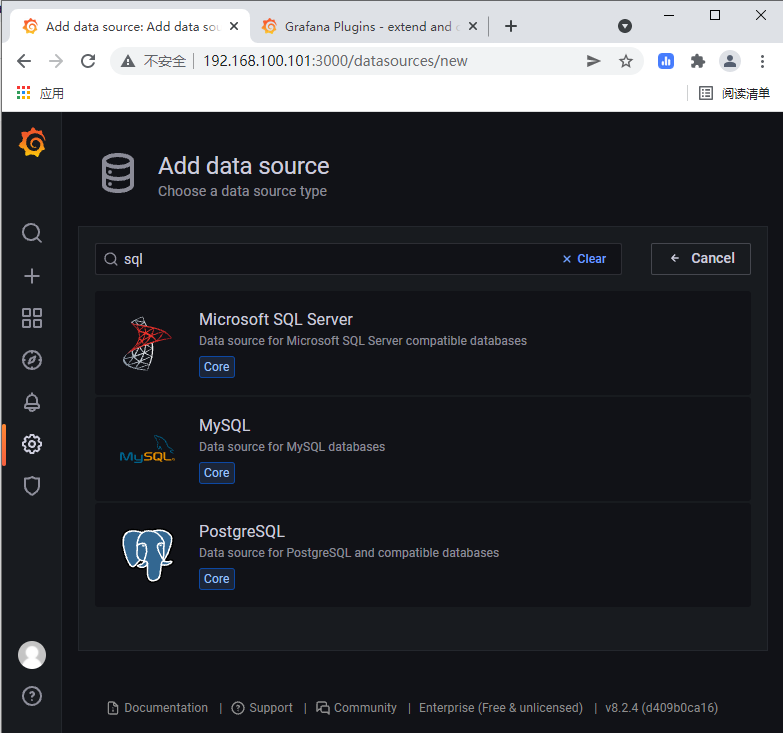Click the Core badge under PostgreSQL
783x733 pixels.
[x=217, y=579]
